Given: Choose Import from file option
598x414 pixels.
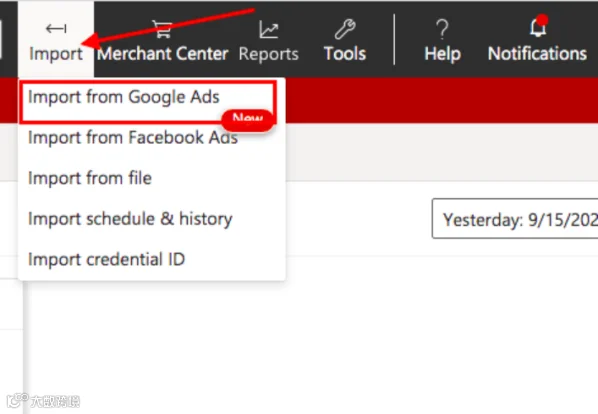Looking at the screenshot, I should 90,178.
